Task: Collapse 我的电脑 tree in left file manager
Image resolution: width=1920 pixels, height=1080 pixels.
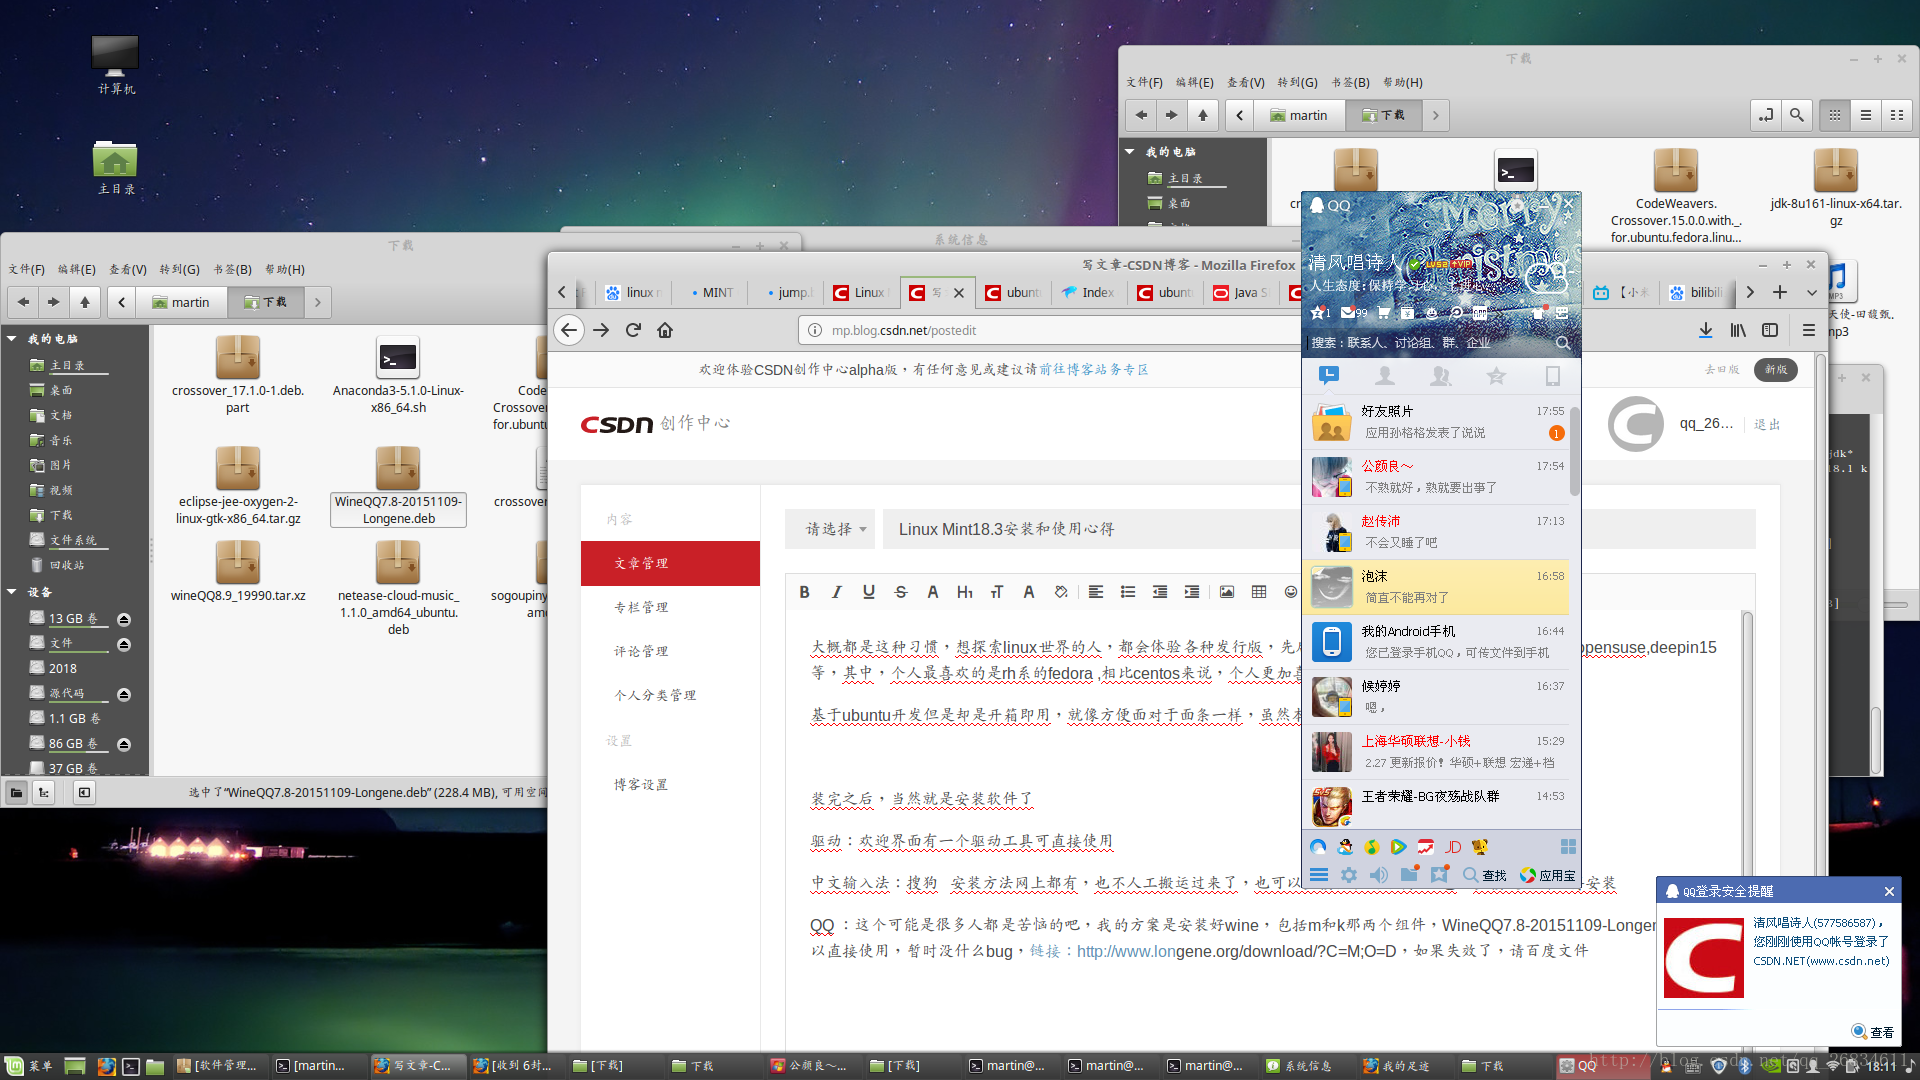Action: point(12,339)
